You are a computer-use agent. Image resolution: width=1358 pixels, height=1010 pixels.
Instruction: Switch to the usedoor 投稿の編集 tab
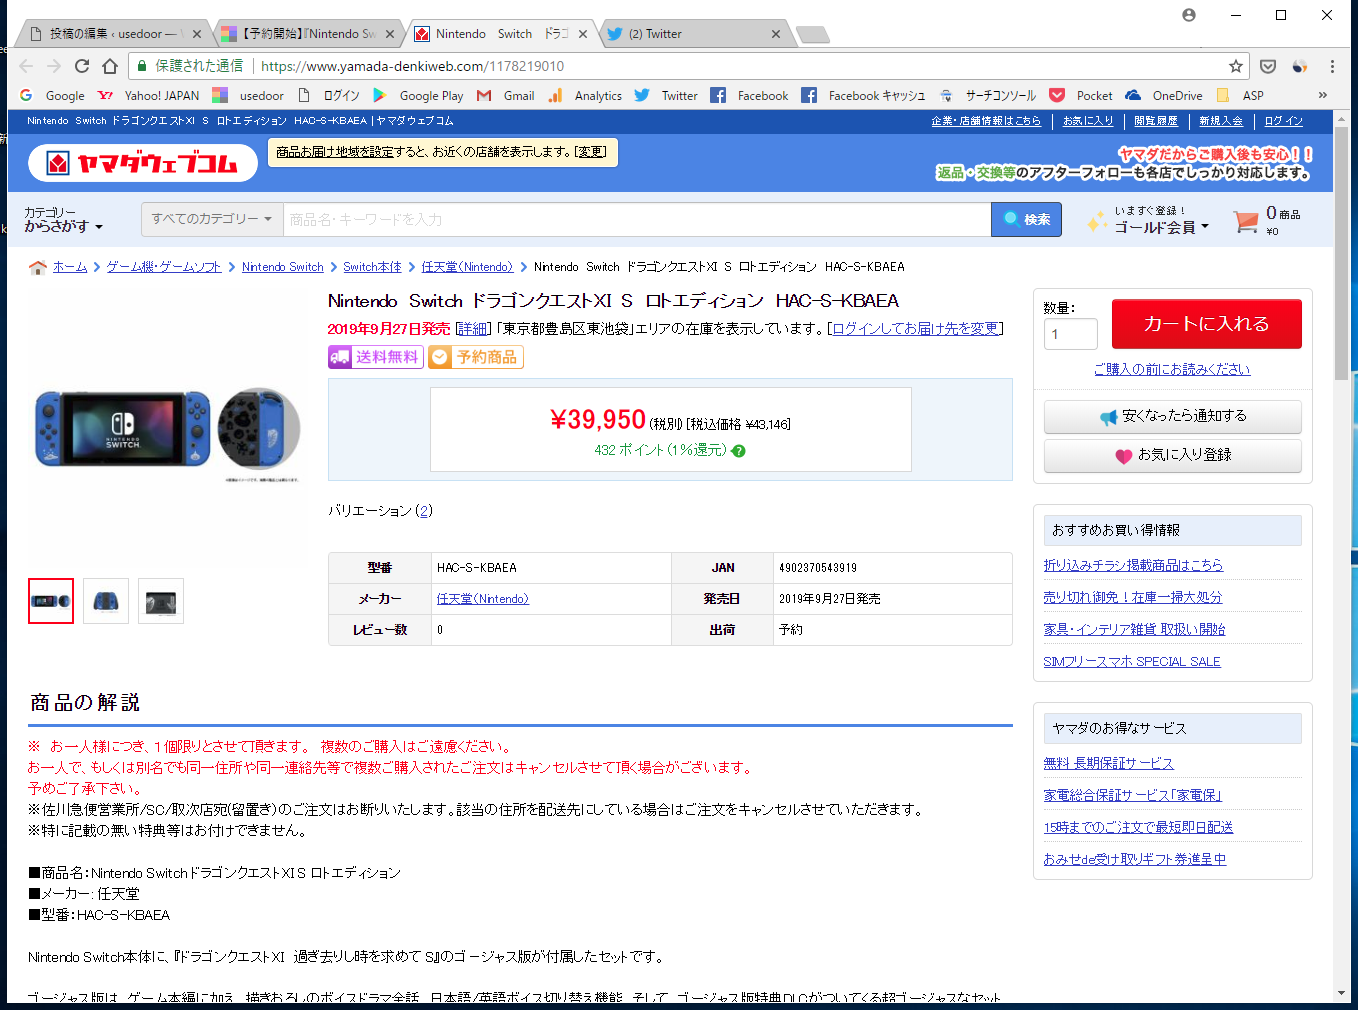pos(113,34)
